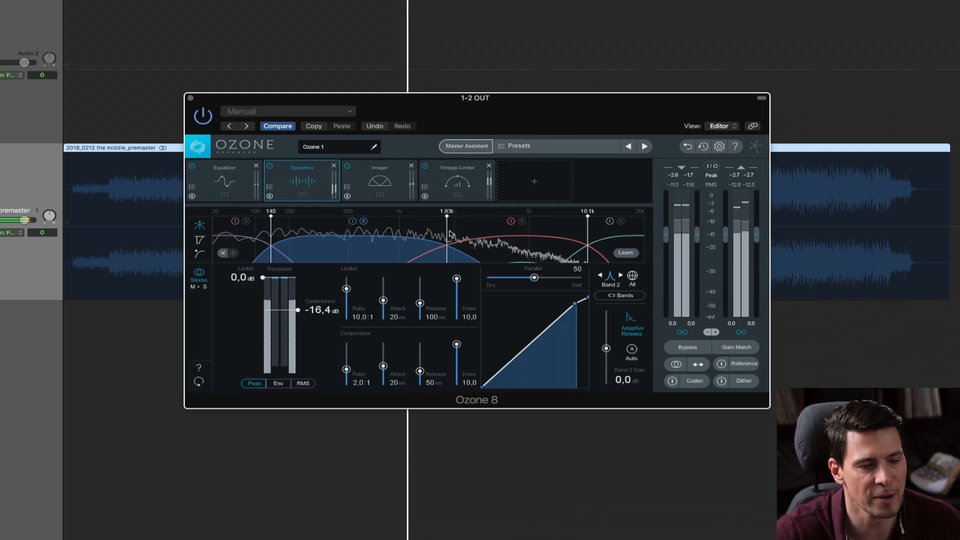Remove band using X button
The width and height of the screenshot is (960, 540).
[x=223, y=253]
